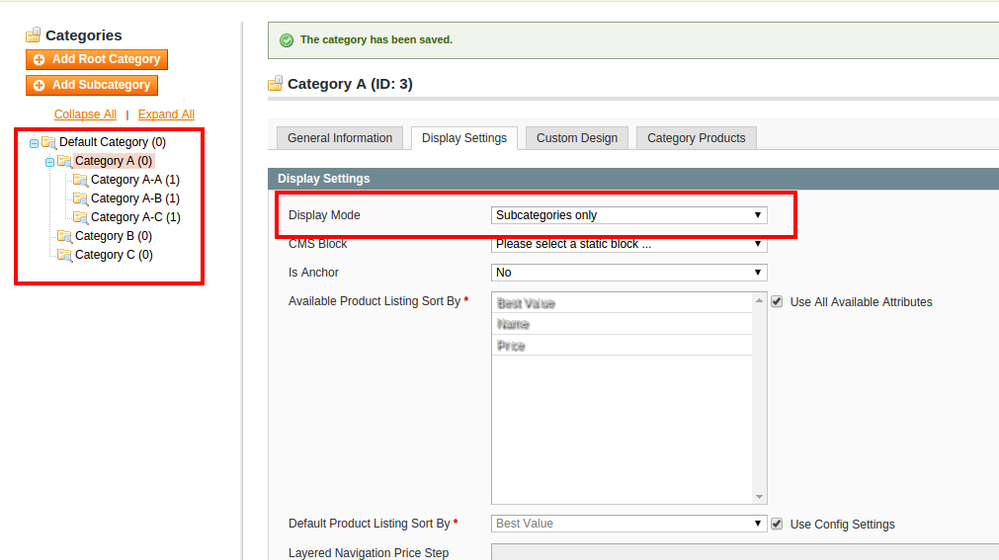Image resolution: width=999 pixels, height=560 pixels.
Task: Click the Category C folder icon
Action: 65,255
